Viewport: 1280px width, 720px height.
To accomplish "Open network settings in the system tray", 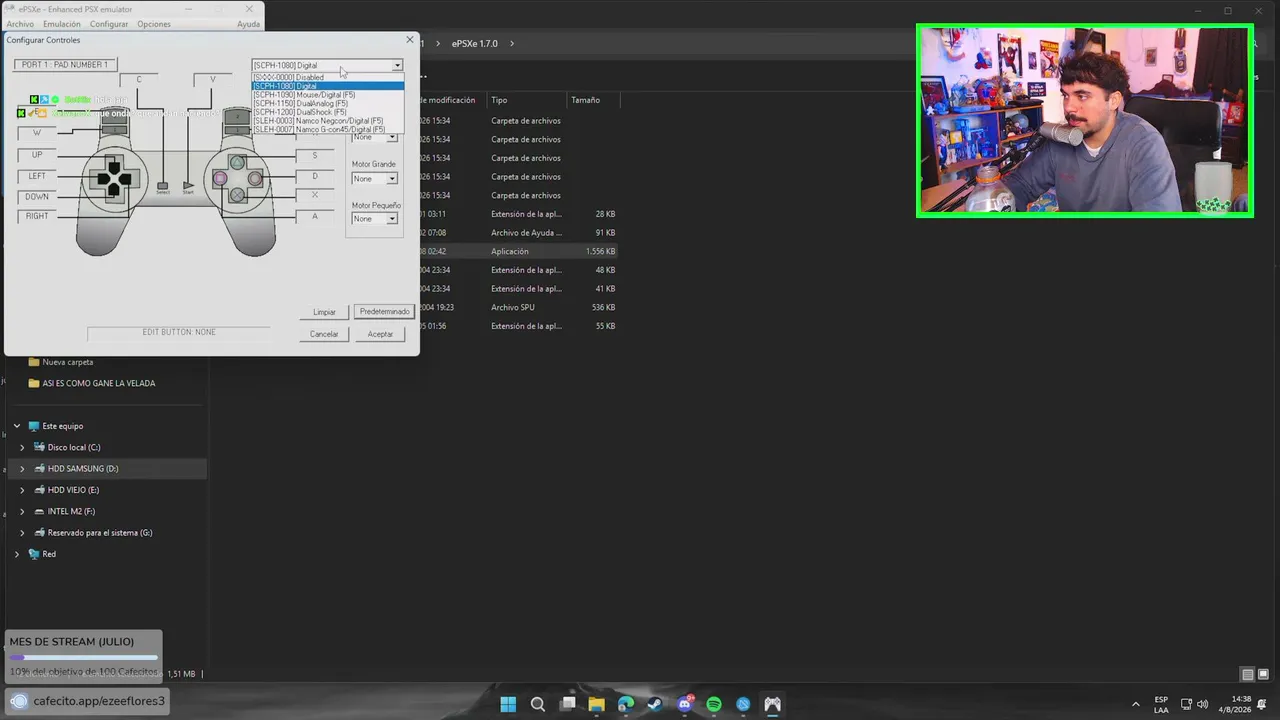I will [1187, 704].
